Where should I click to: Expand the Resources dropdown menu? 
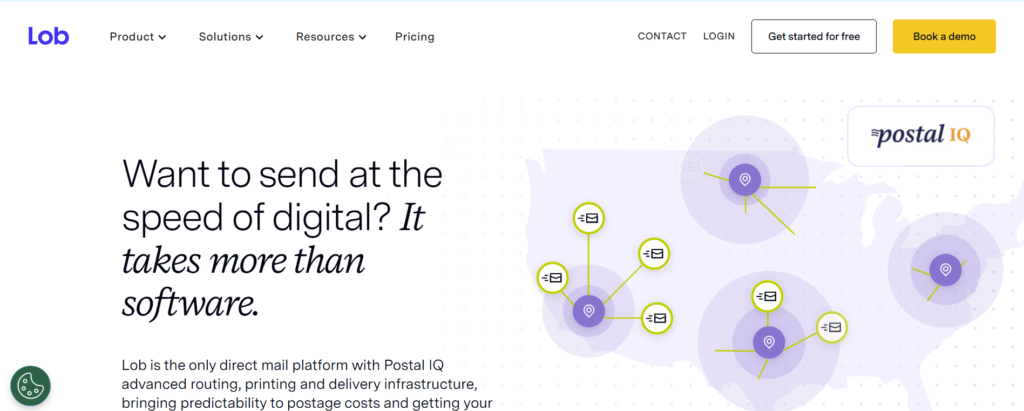coord(331,37)
